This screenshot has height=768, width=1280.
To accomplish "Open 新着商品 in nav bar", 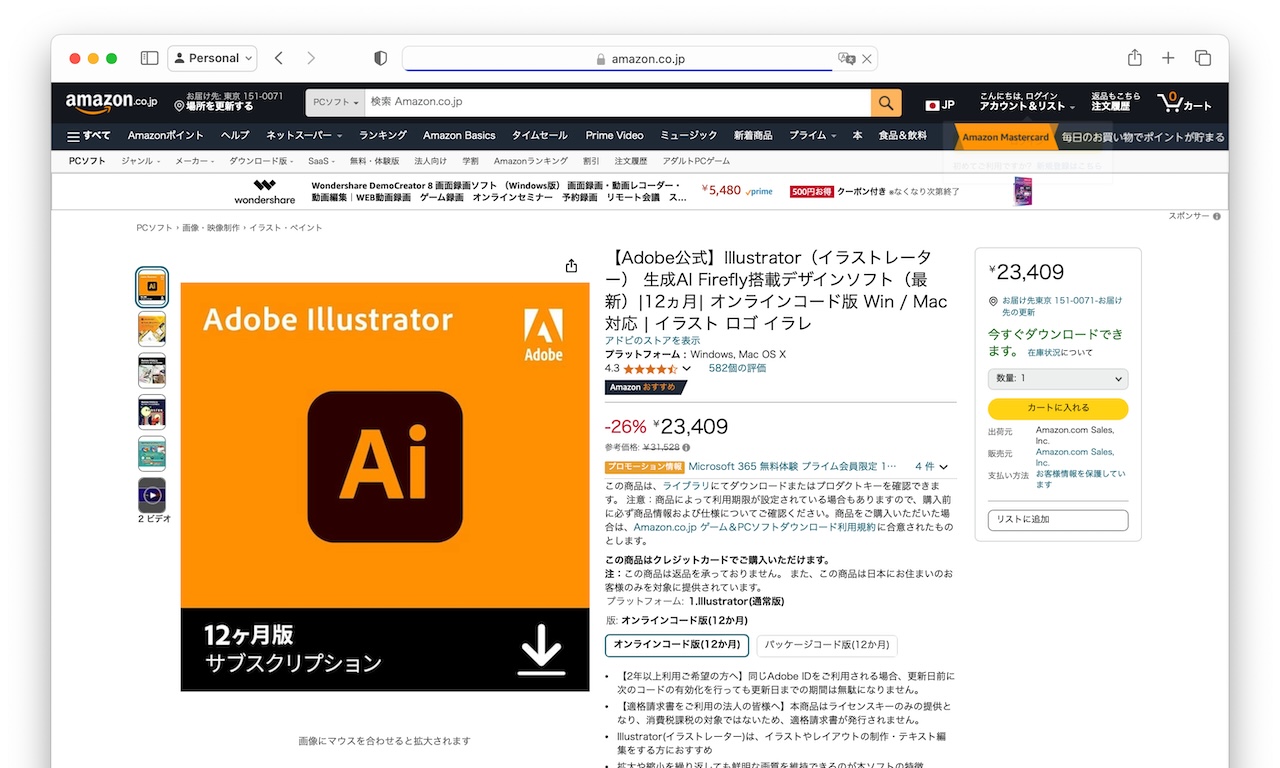I will [x=753, y=136].
